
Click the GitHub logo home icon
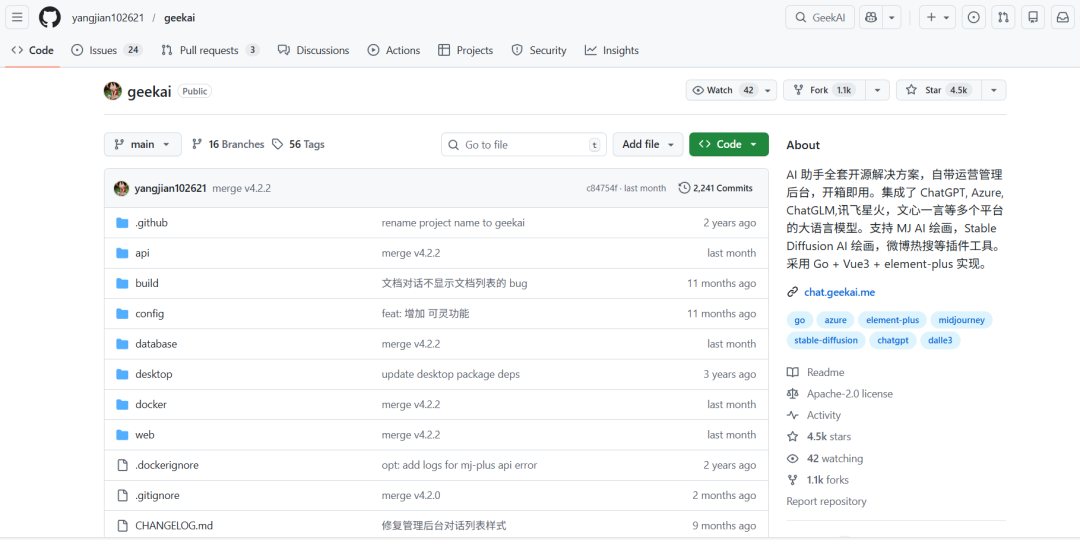pyautogui.click(x=50, y=18)
